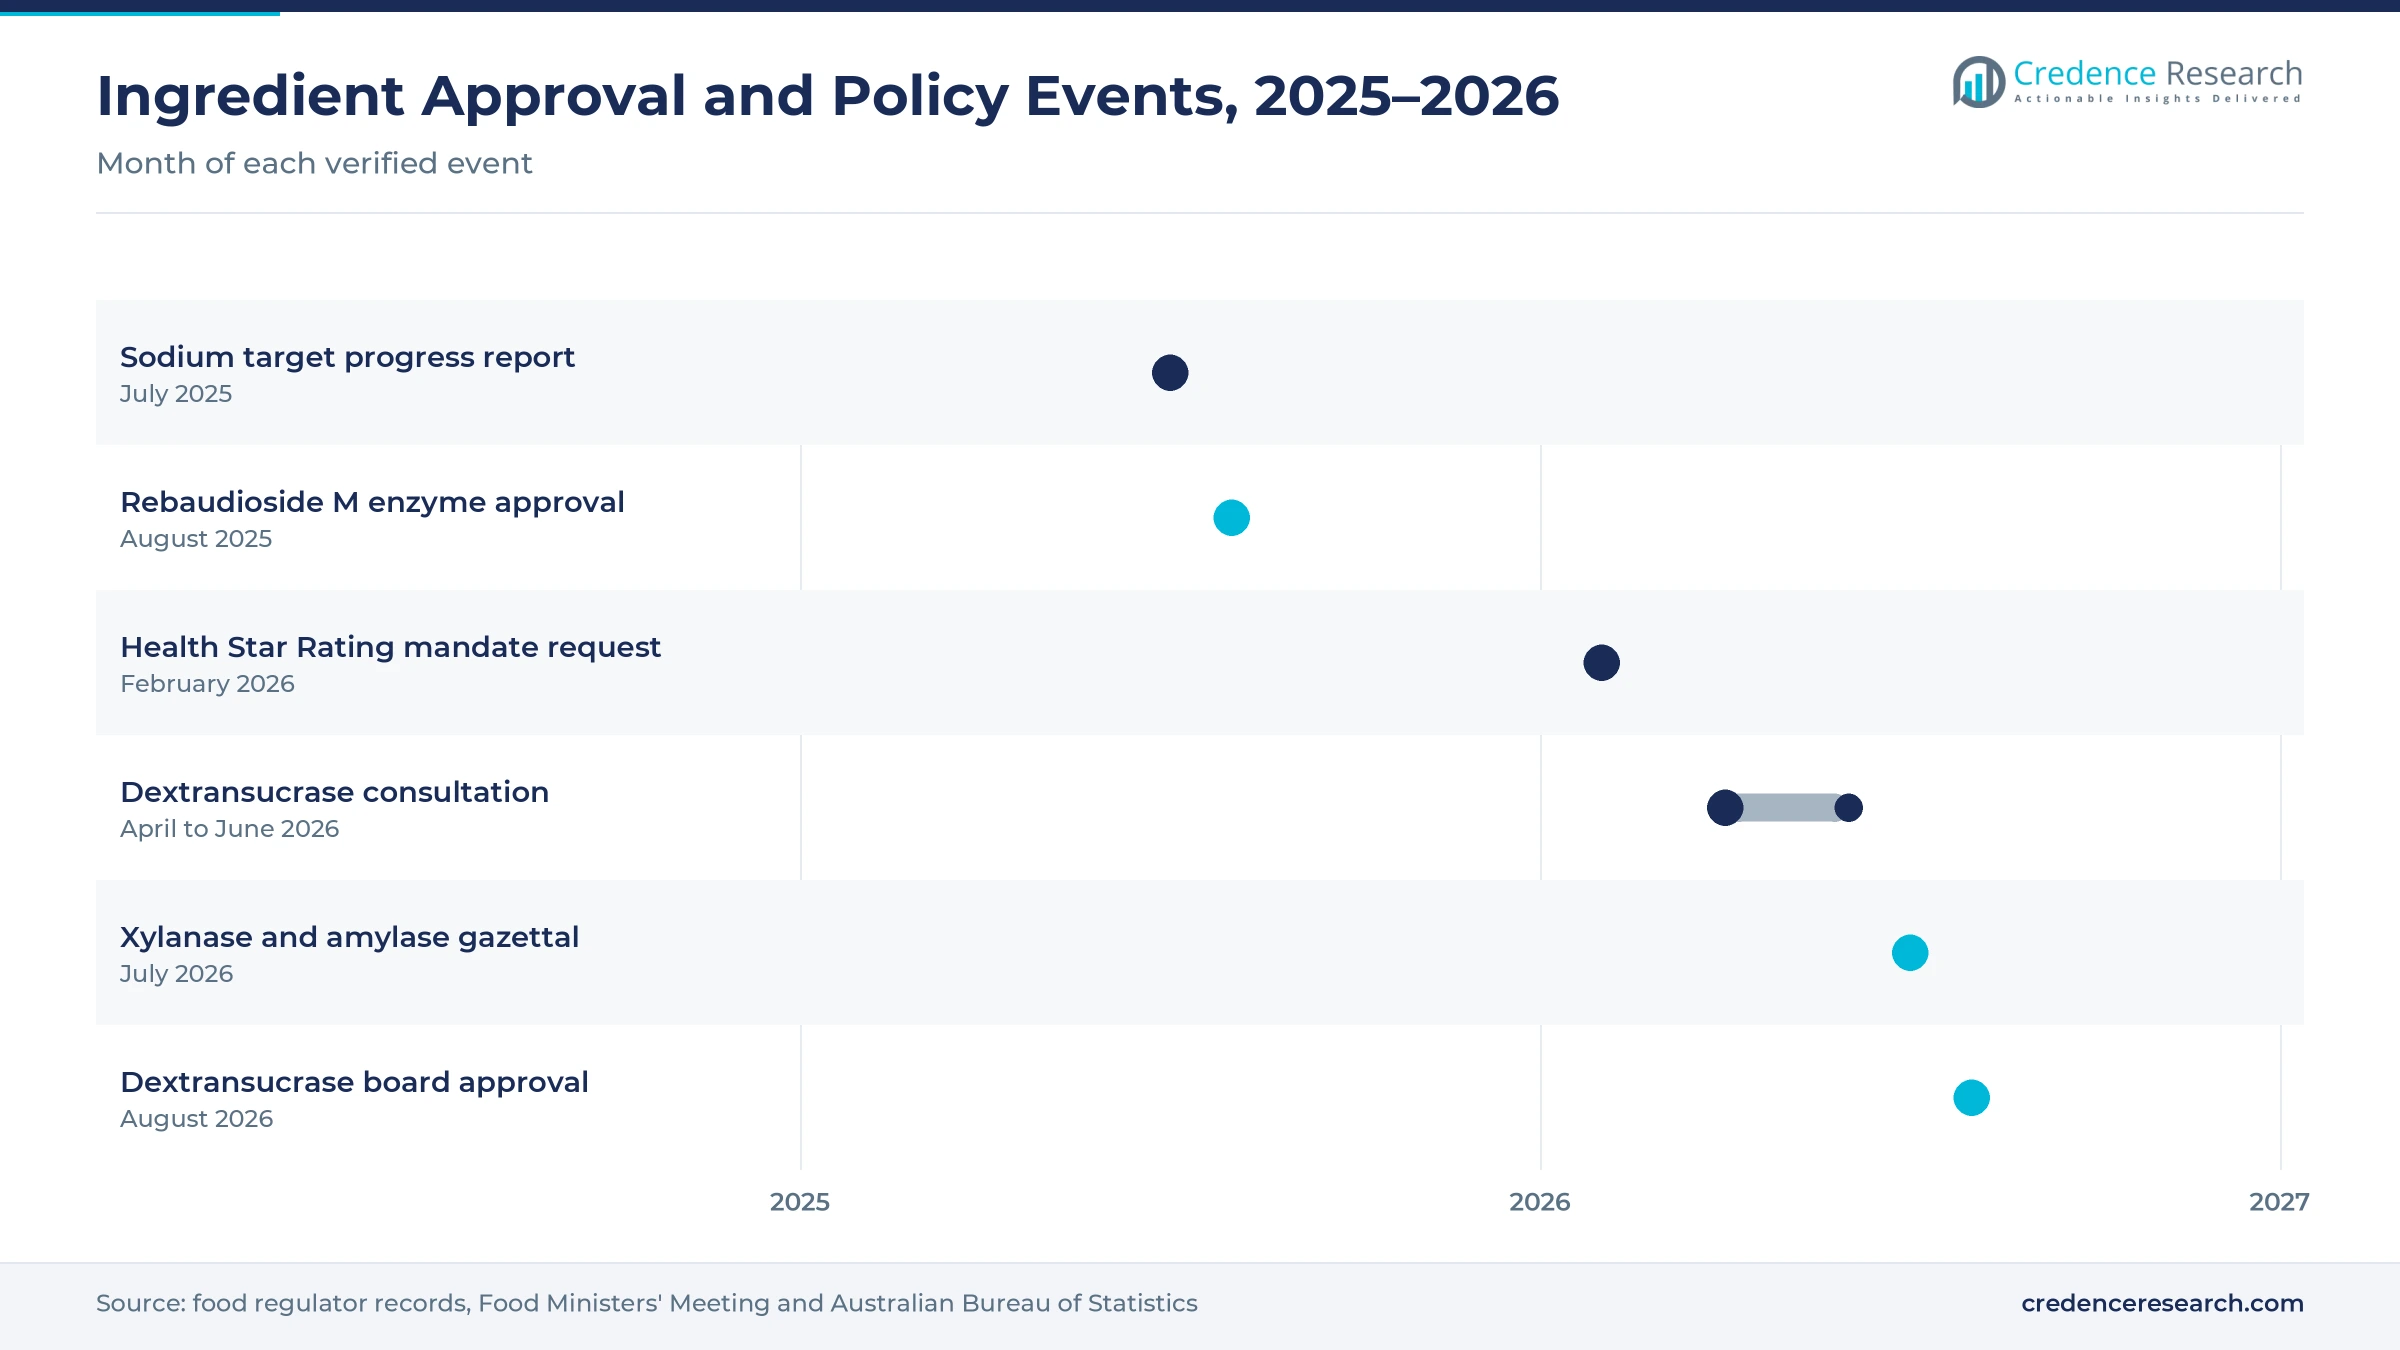
Task: Open the credenceresearch.com link
Action: coord(2162,1303)
